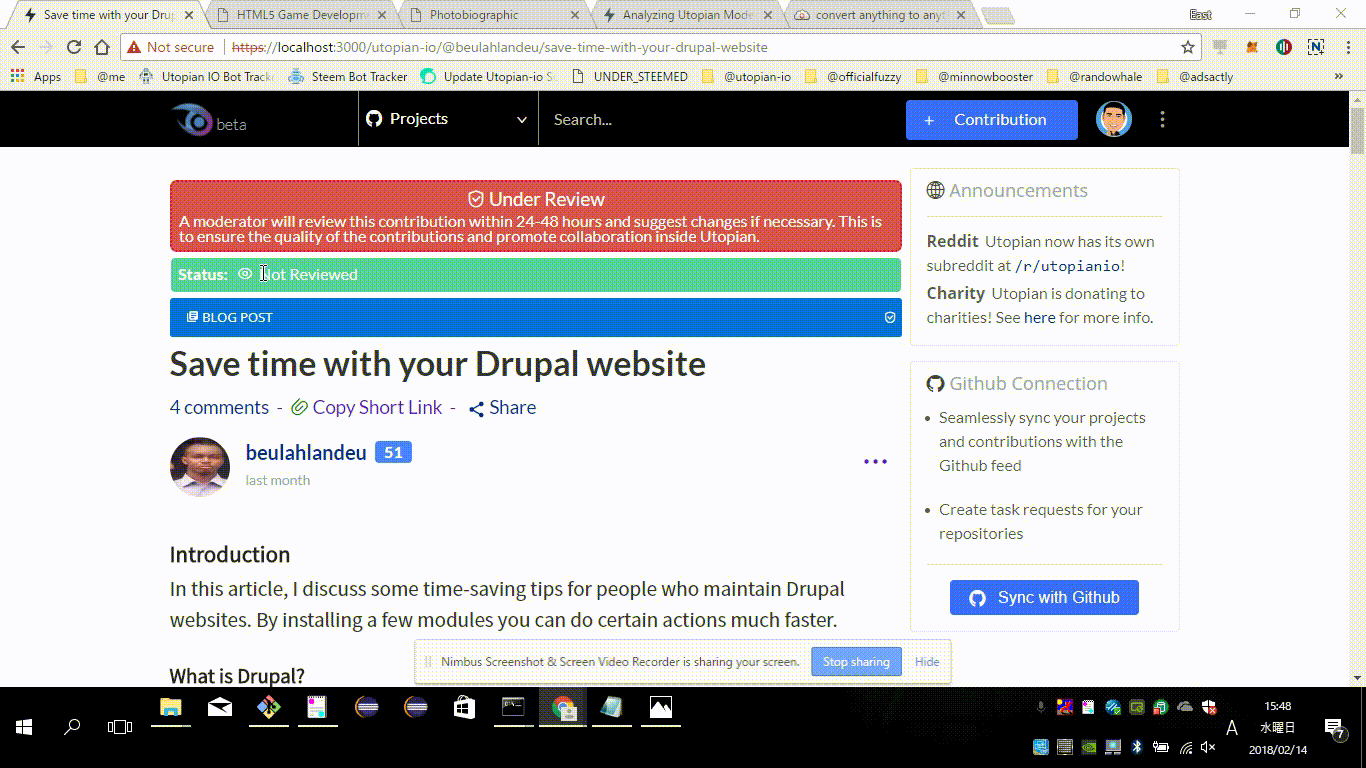Screen dimensions: 1366x768
Task: Open the Action Center notifications
Action: coord(1334,727)
